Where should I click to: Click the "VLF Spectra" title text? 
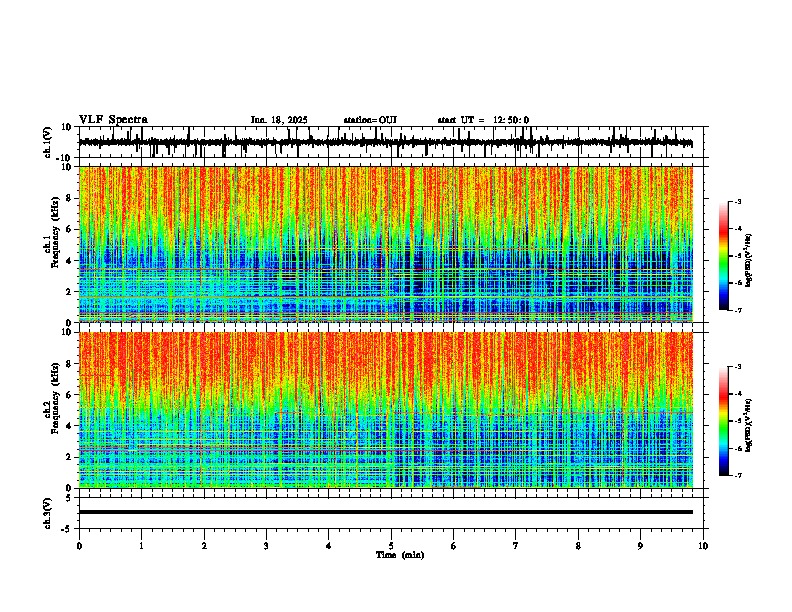(113, 120)
